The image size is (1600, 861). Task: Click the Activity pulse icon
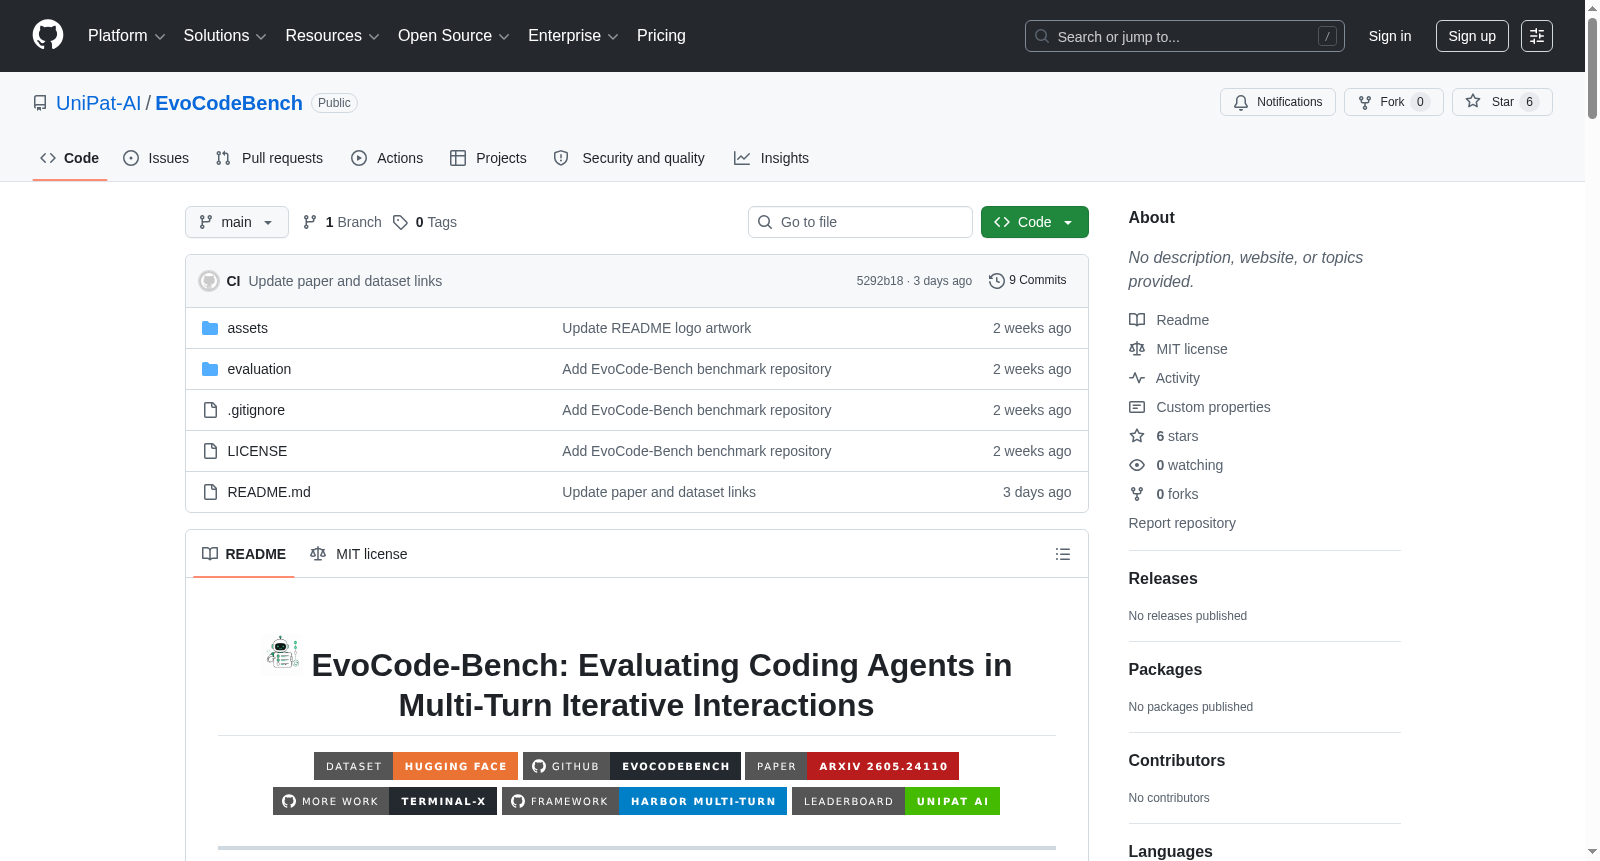pos(1137,378)
